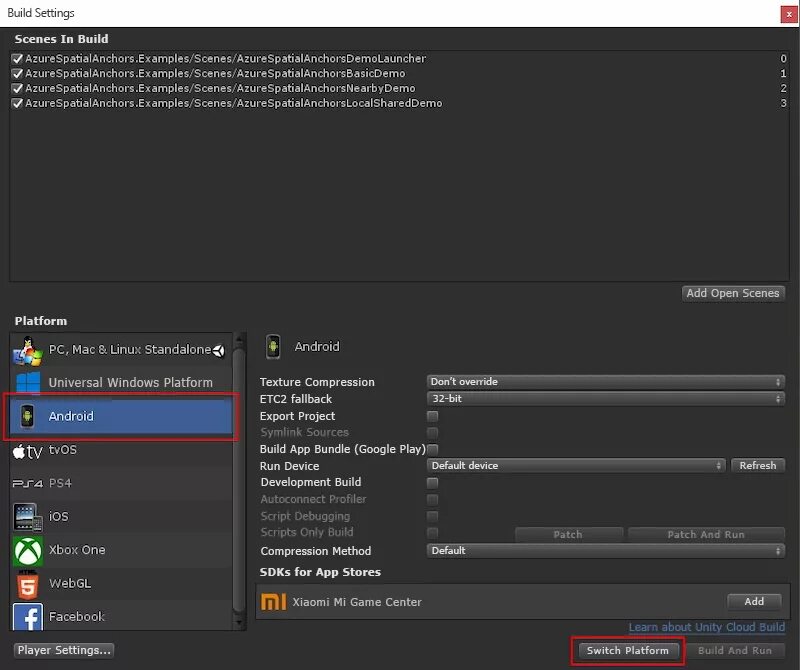Click the Android robot icon in platform list
Image resolution: width=800 pixels, height=670 pixels.
click(27, 416)
